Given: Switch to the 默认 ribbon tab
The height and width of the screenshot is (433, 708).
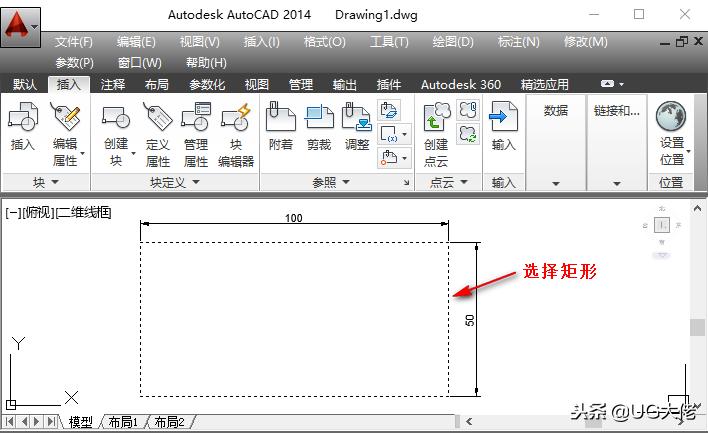Looking at the screenshot, I should [25, 84].
